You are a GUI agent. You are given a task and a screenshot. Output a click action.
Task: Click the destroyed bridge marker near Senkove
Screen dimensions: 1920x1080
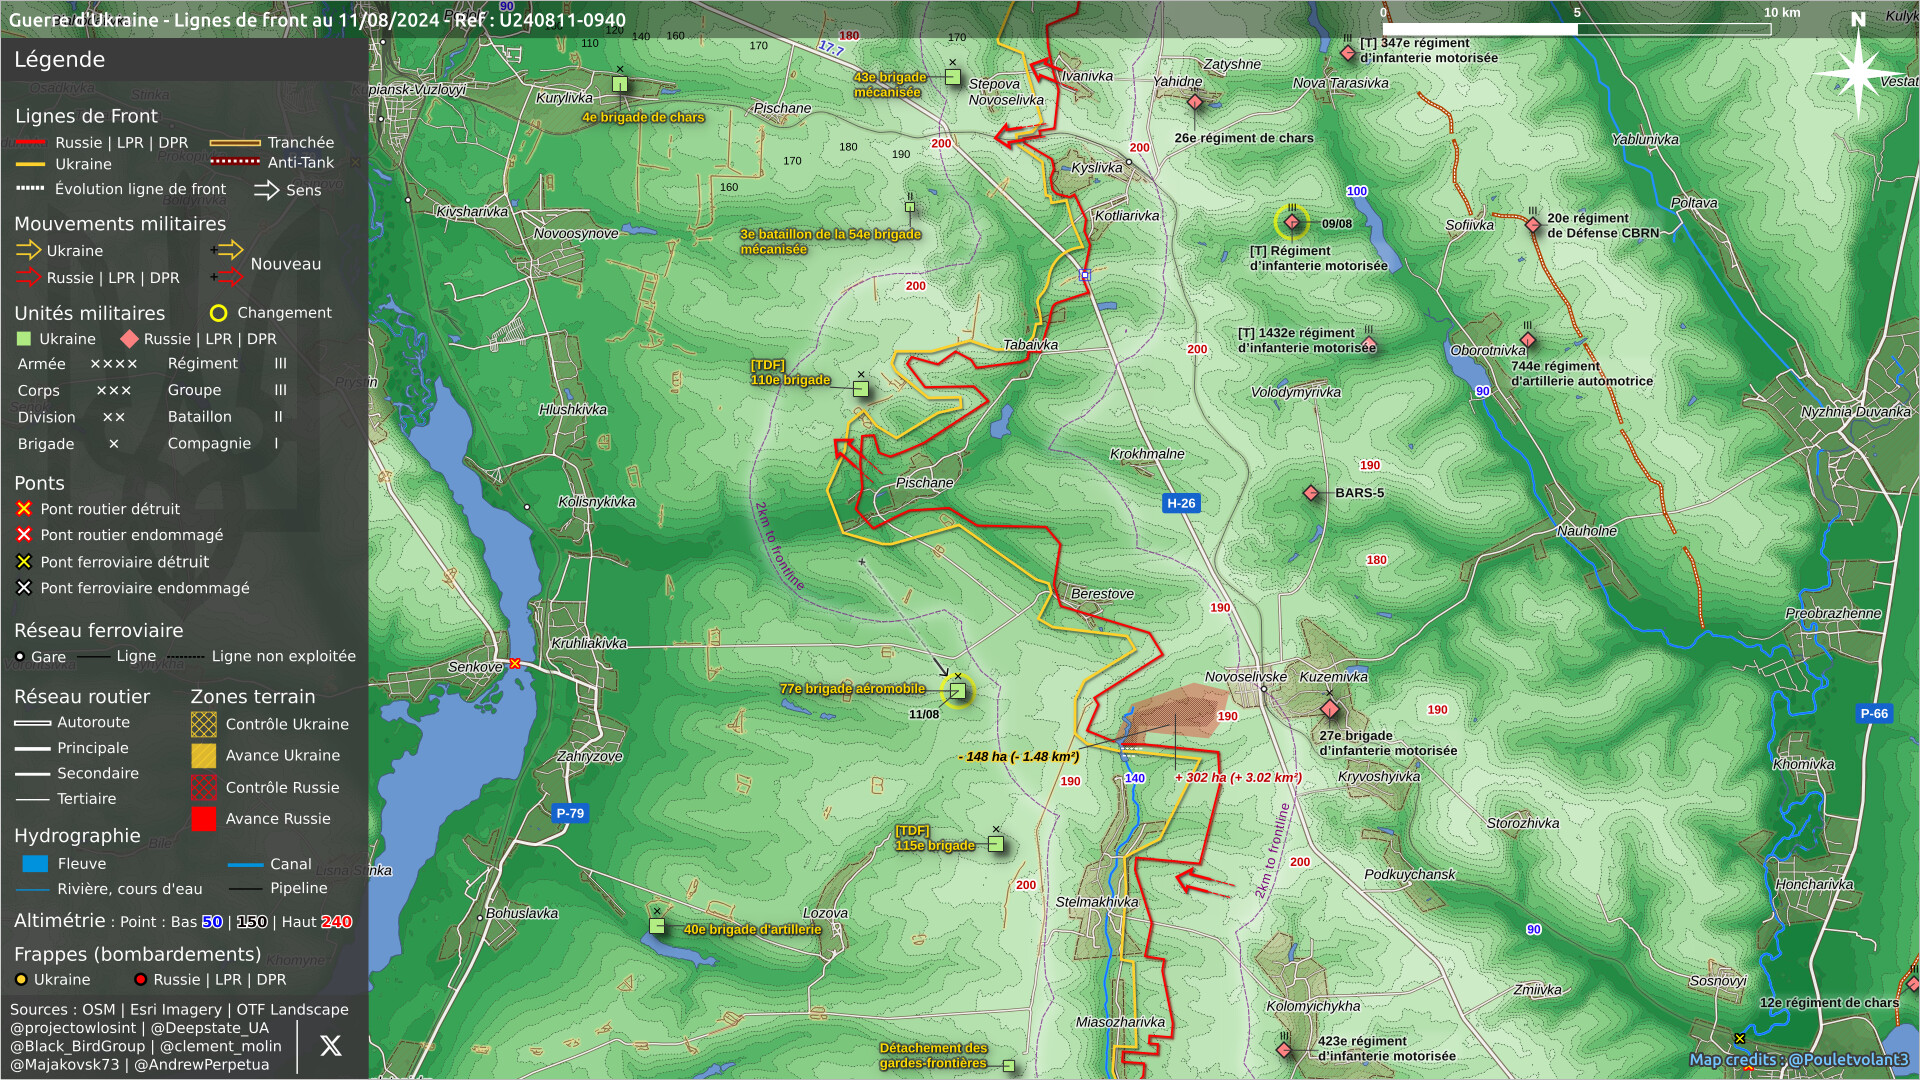[515, 664]
